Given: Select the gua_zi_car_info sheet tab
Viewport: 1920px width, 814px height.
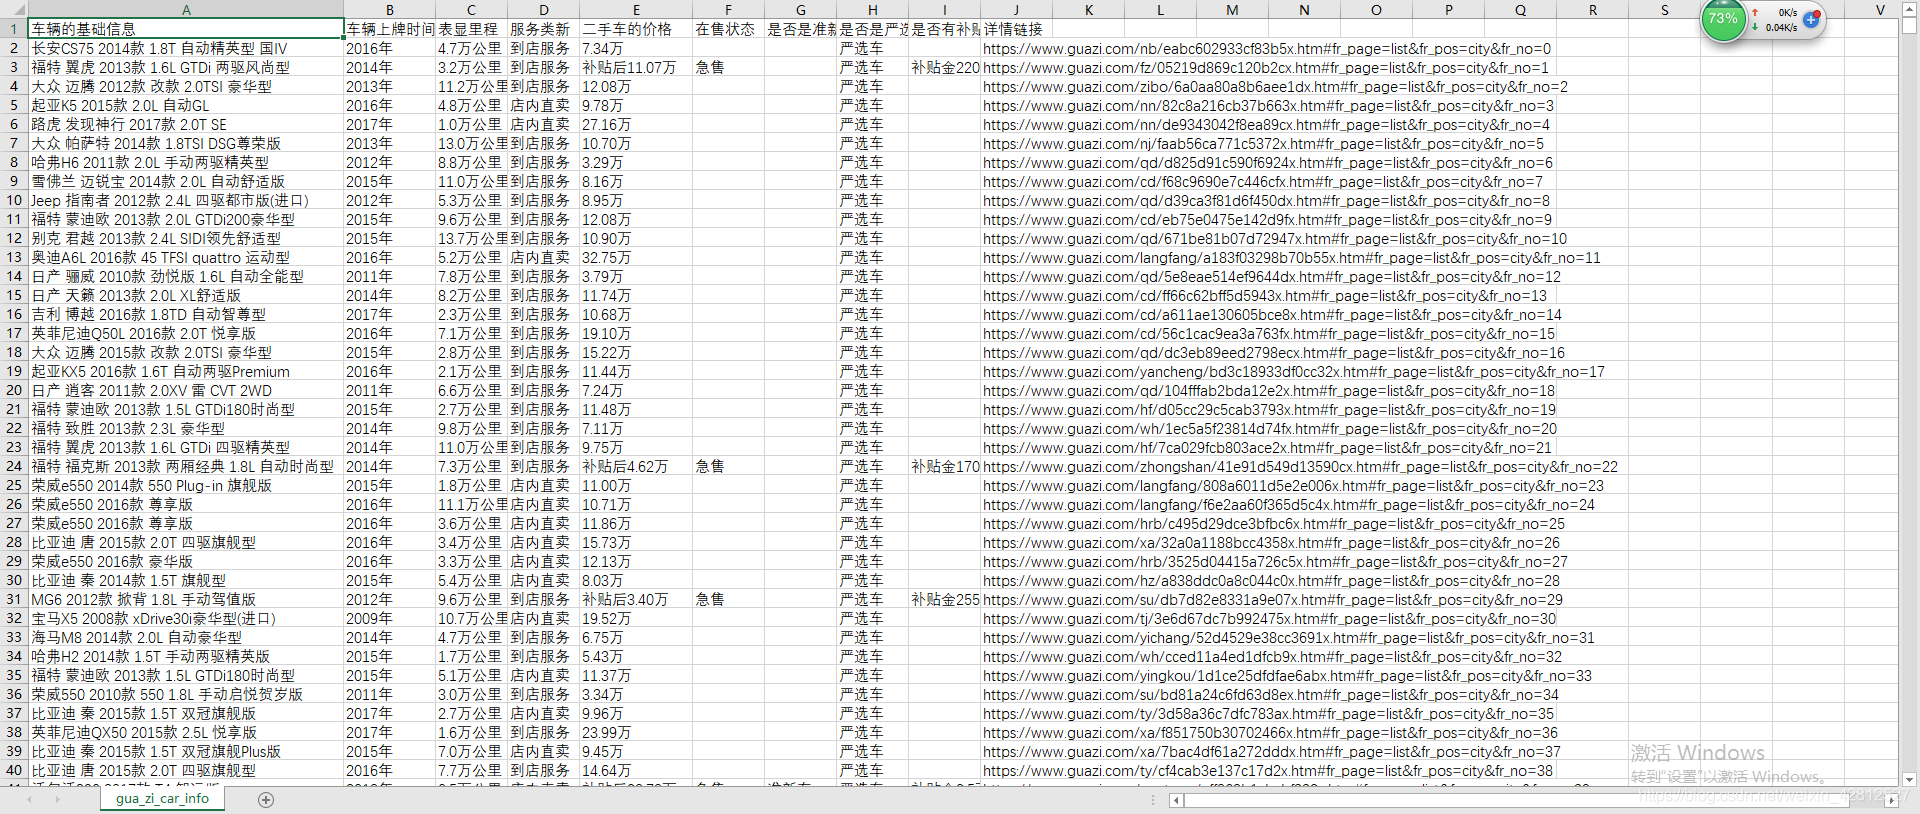Looking at the screenshot, I should [x=162, y=798].
